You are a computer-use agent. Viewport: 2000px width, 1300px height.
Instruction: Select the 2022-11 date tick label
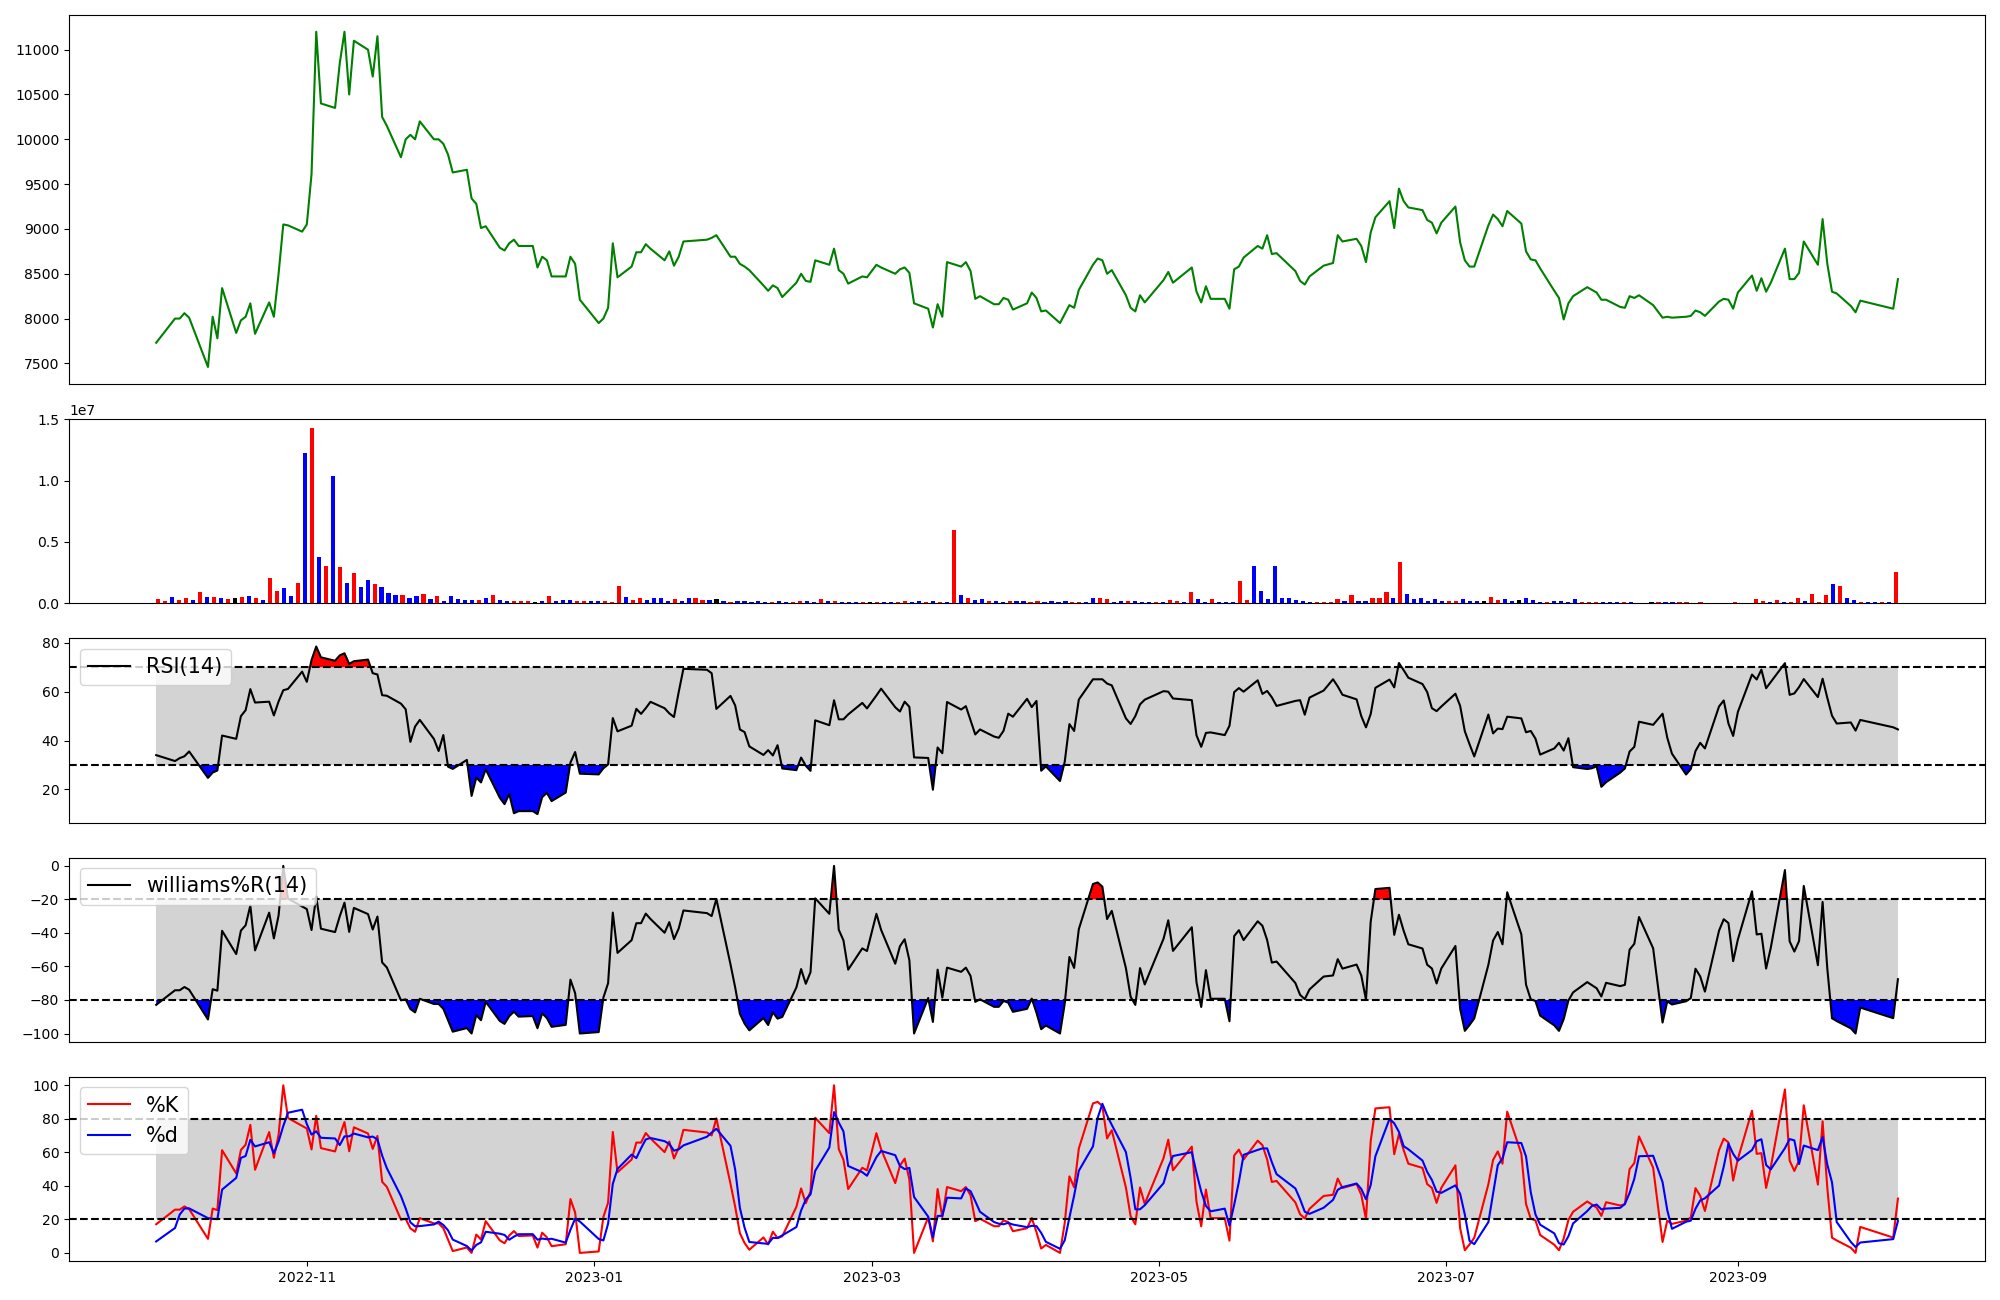click(307, 1277)
